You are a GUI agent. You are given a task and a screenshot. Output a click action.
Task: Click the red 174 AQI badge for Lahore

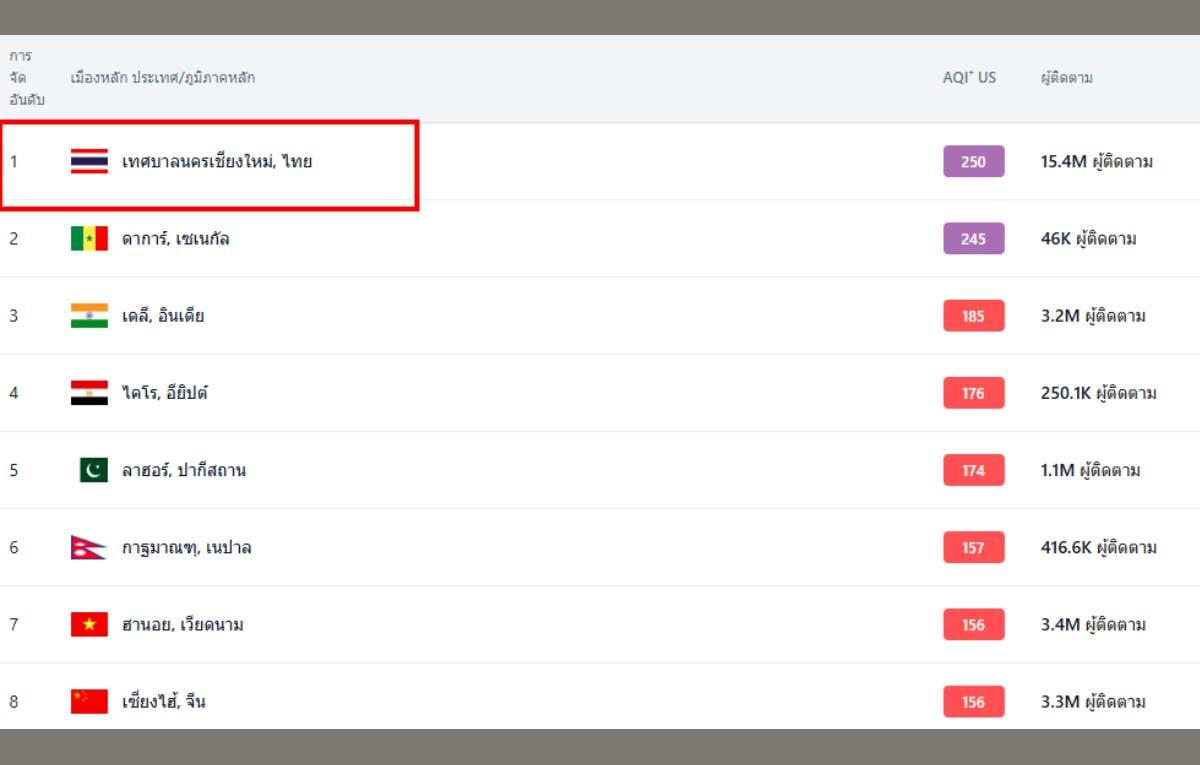973,470
